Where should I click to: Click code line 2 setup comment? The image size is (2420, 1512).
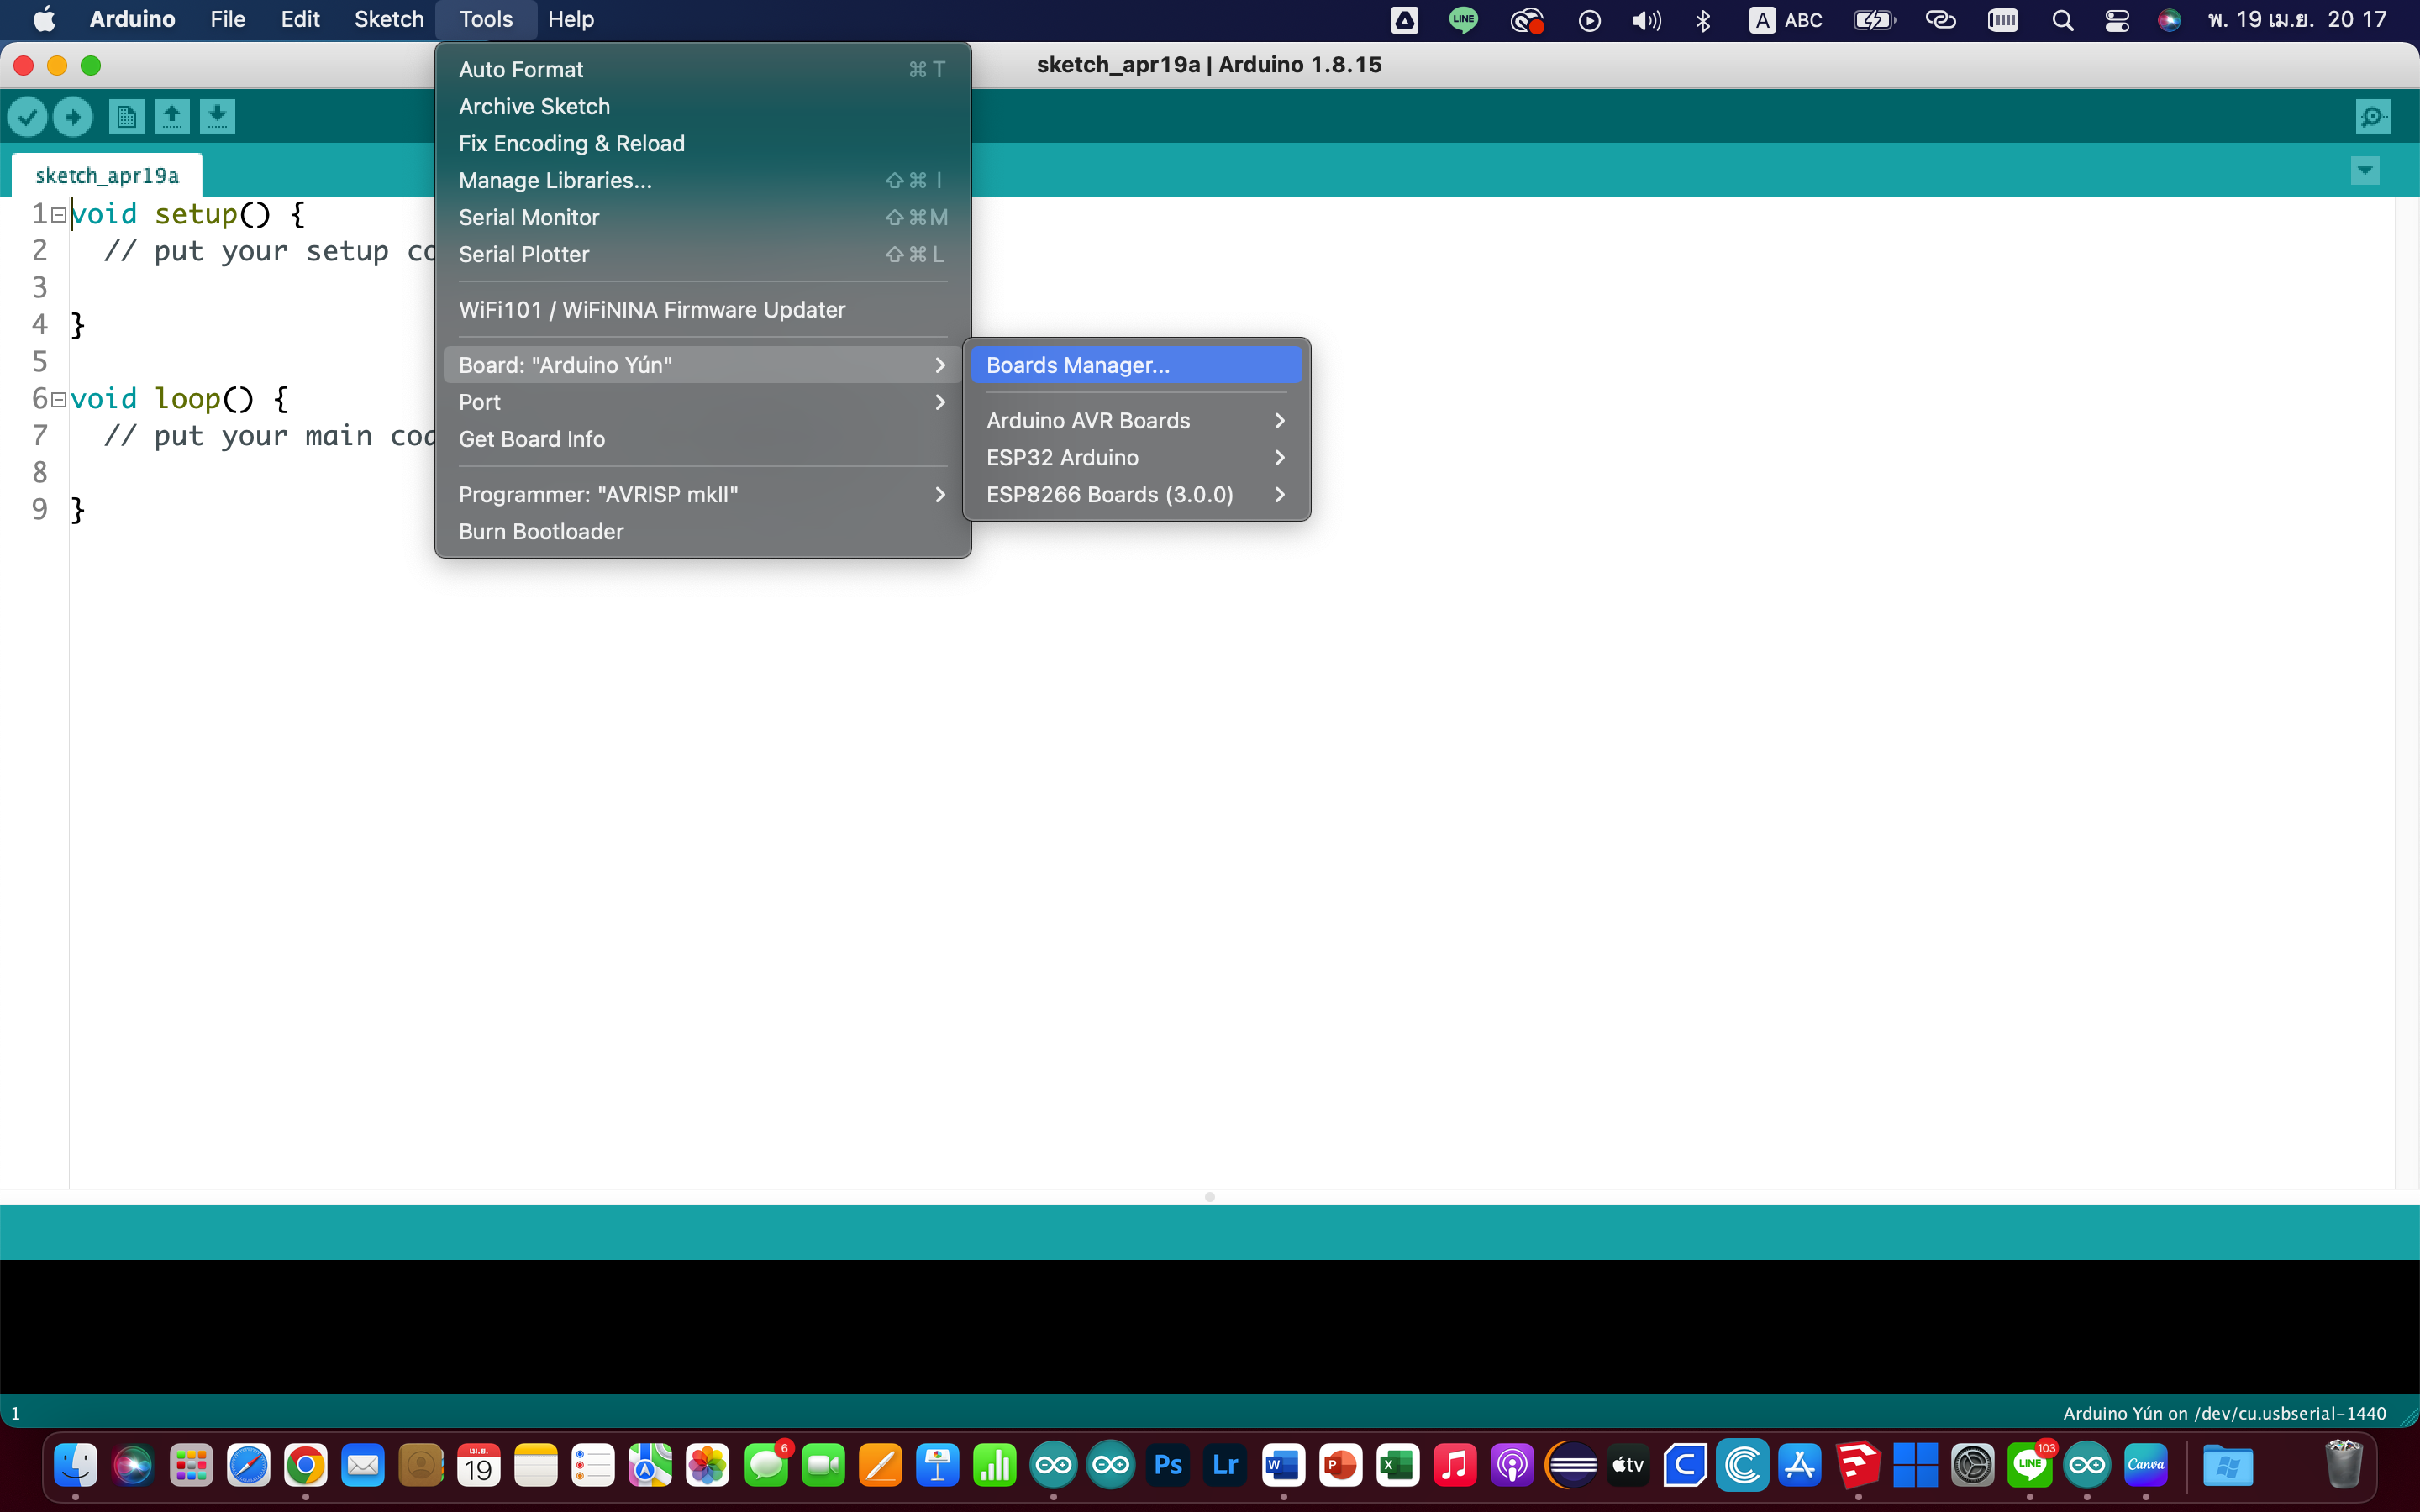(270, 251)
